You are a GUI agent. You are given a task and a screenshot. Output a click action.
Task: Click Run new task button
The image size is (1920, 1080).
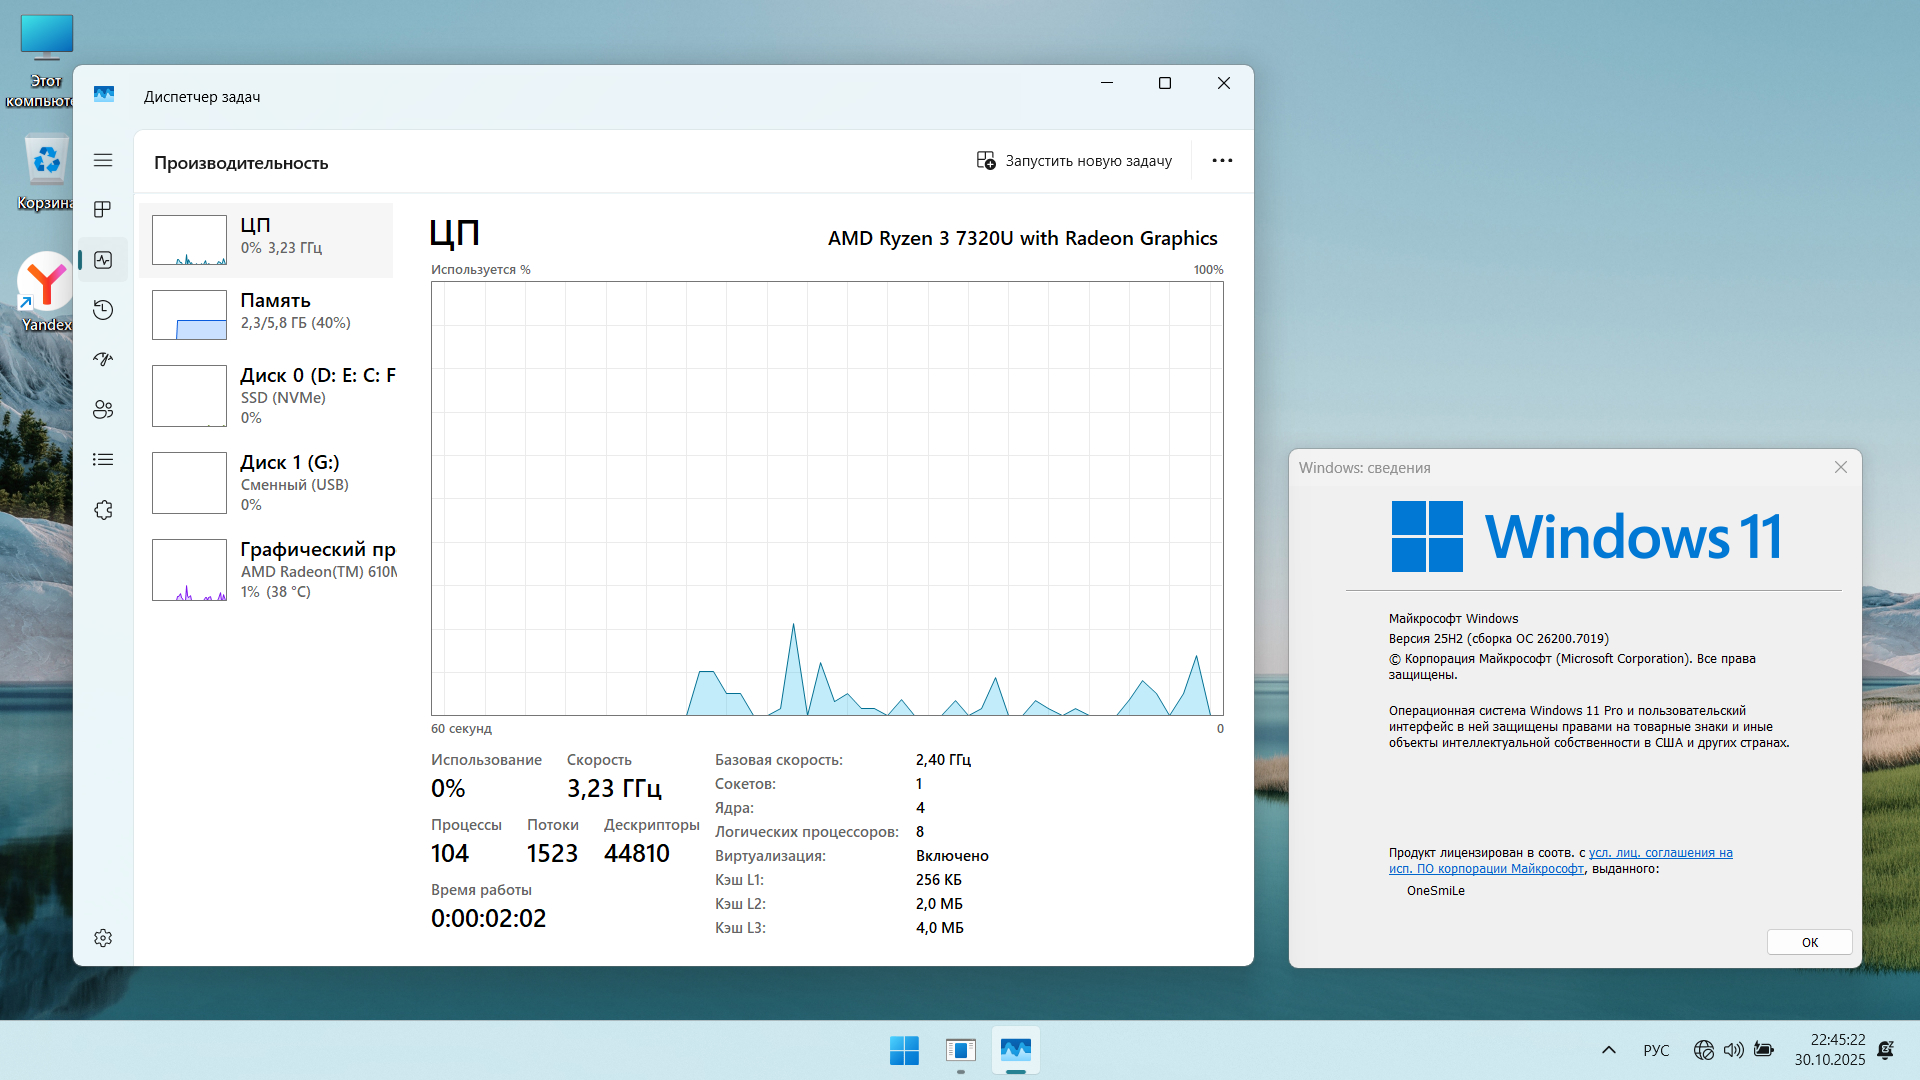1074,161
